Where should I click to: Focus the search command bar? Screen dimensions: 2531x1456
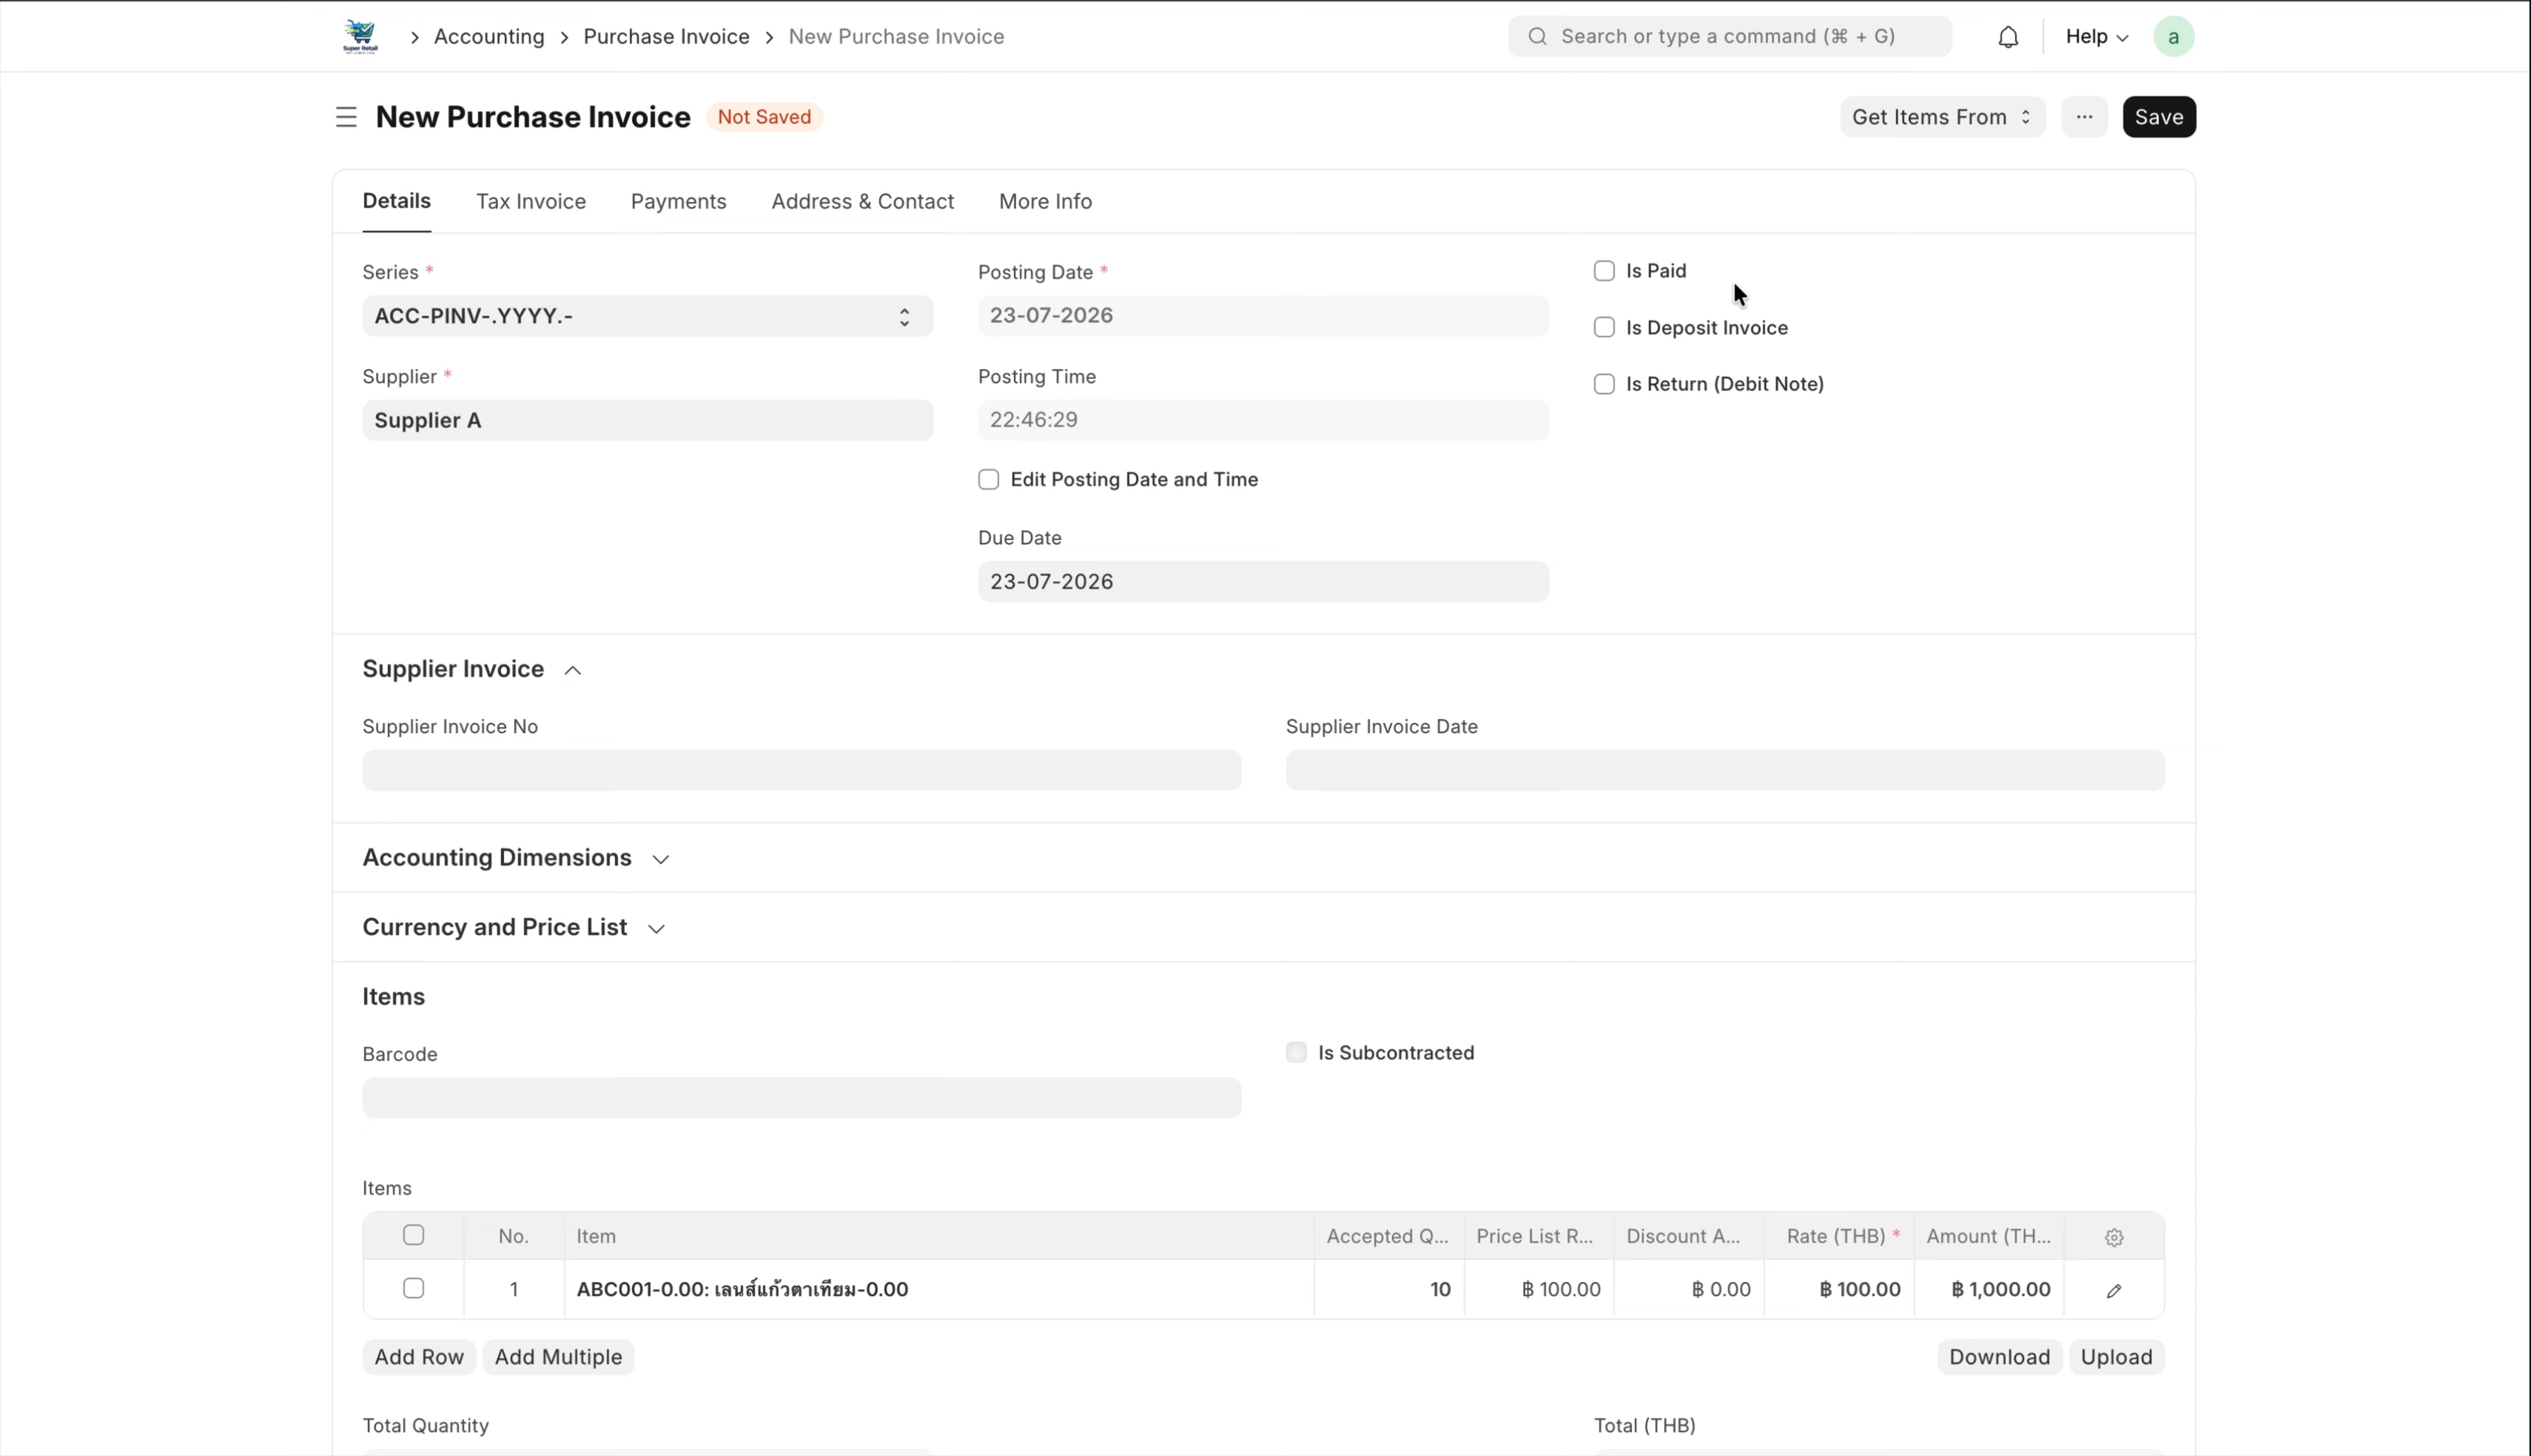[1730, 37]
